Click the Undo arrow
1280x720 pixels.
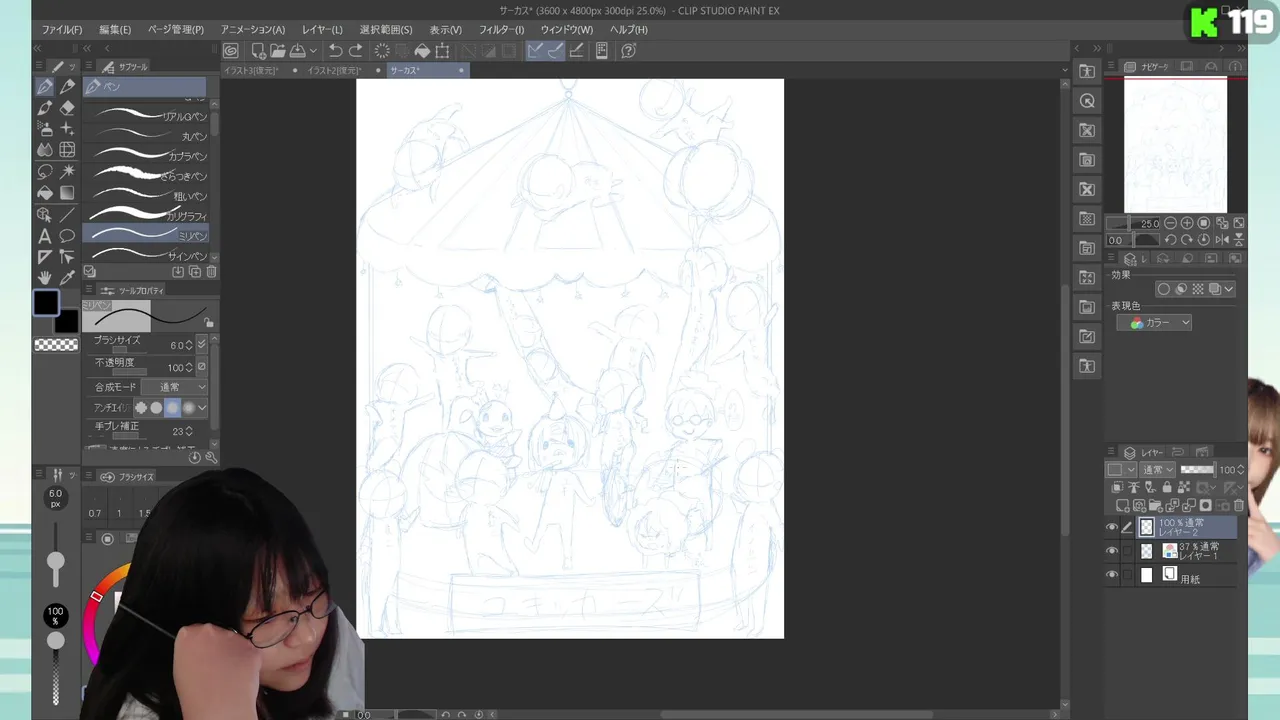click(336, 51)
